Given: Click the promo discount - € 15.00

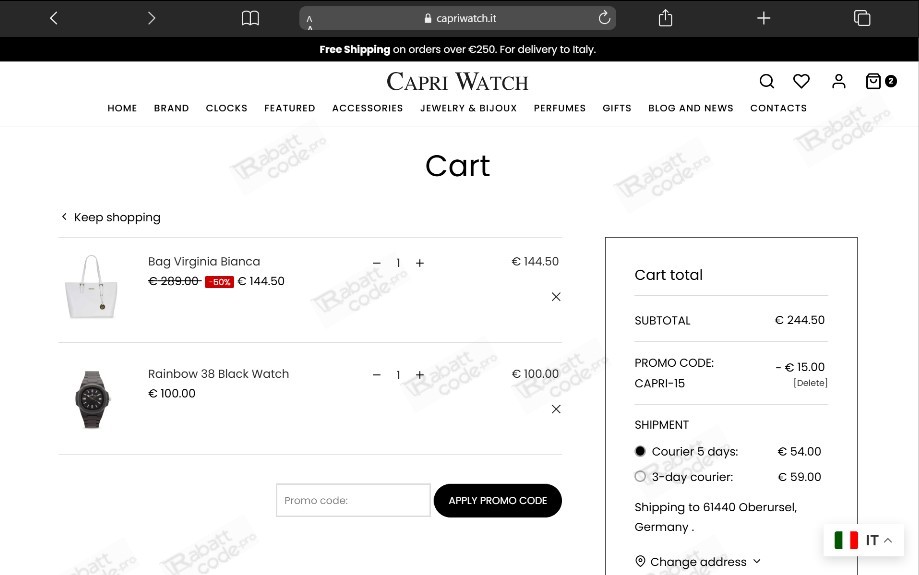Looking at the screenshot, I should (800, 367).
